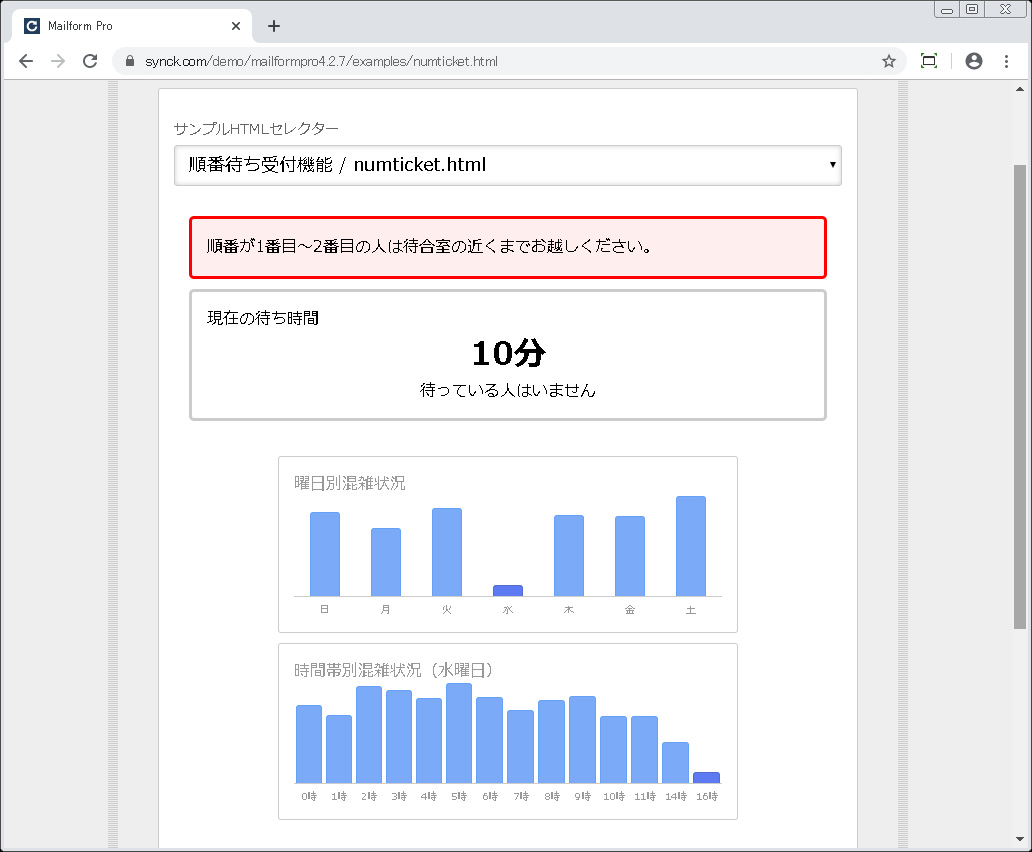Click the scrollbar down arrow
Viewport: 1032px width, 852px height.
[x=1020, y=839]
